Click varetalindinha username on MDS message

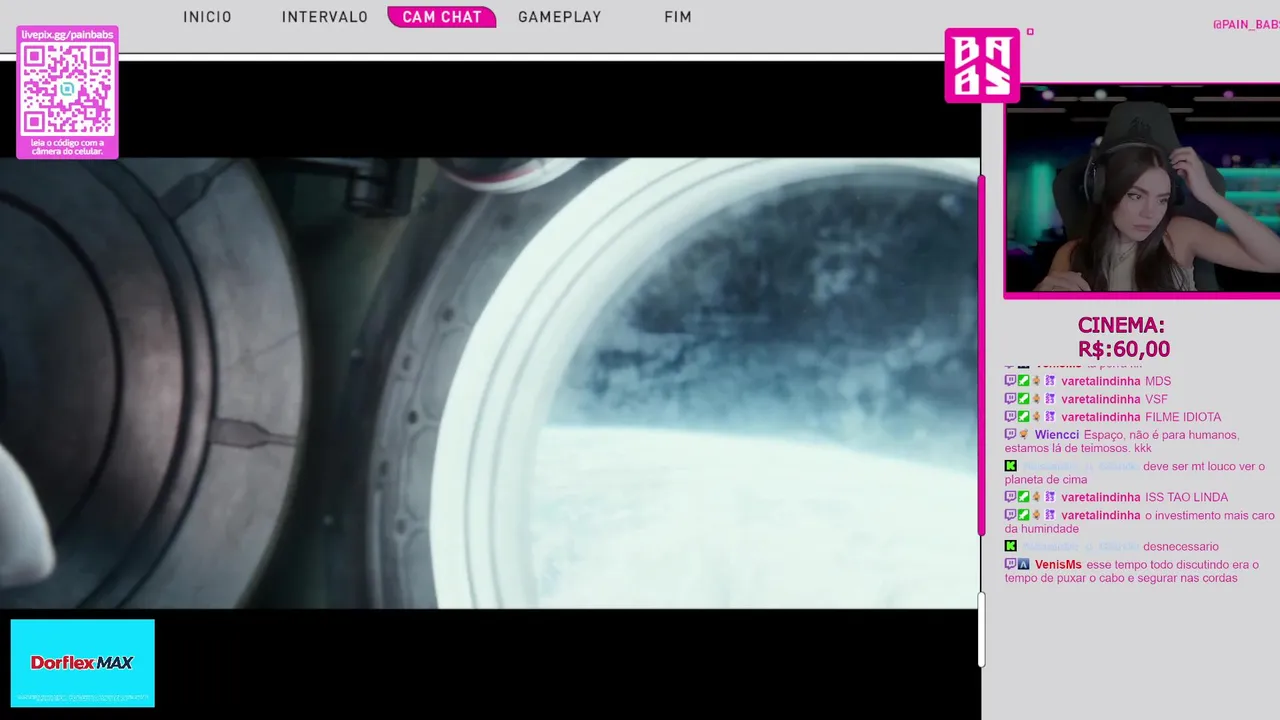(x=1101, y=381)
